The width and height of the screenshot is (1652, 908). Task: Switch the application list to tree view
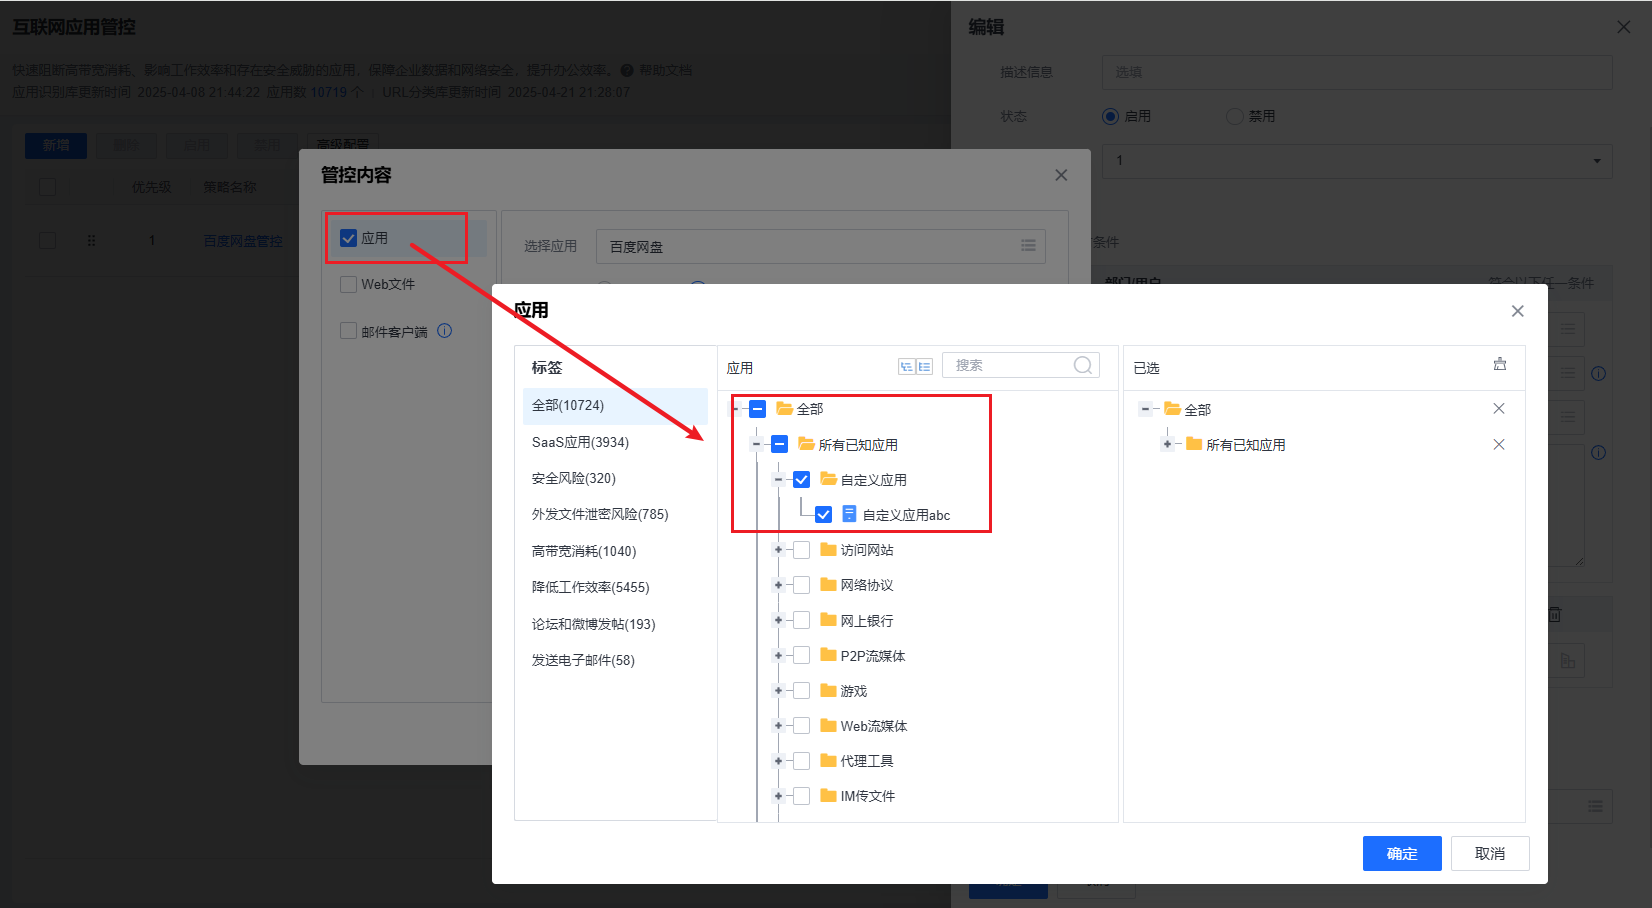[906, 367]
